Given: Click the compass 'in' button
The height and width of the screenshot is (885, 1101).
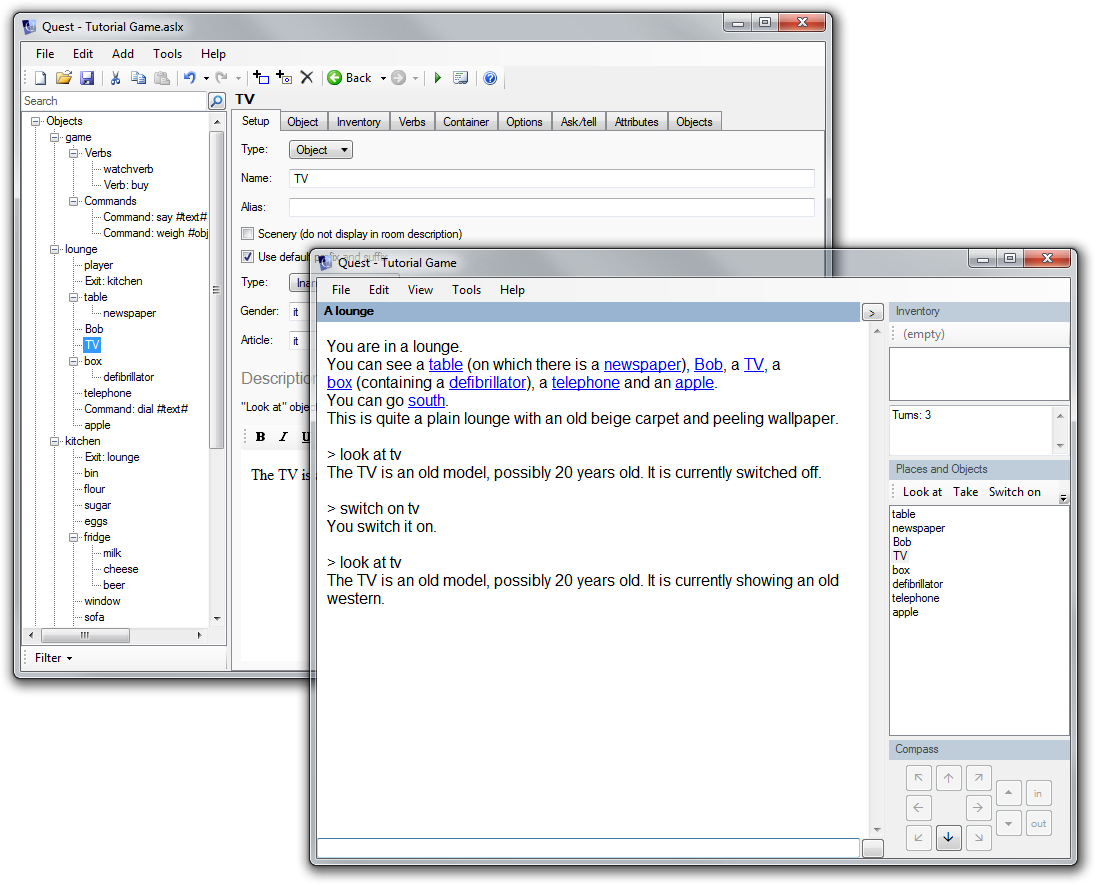Looking at the screenshot, I should (x=1038, y=793).
